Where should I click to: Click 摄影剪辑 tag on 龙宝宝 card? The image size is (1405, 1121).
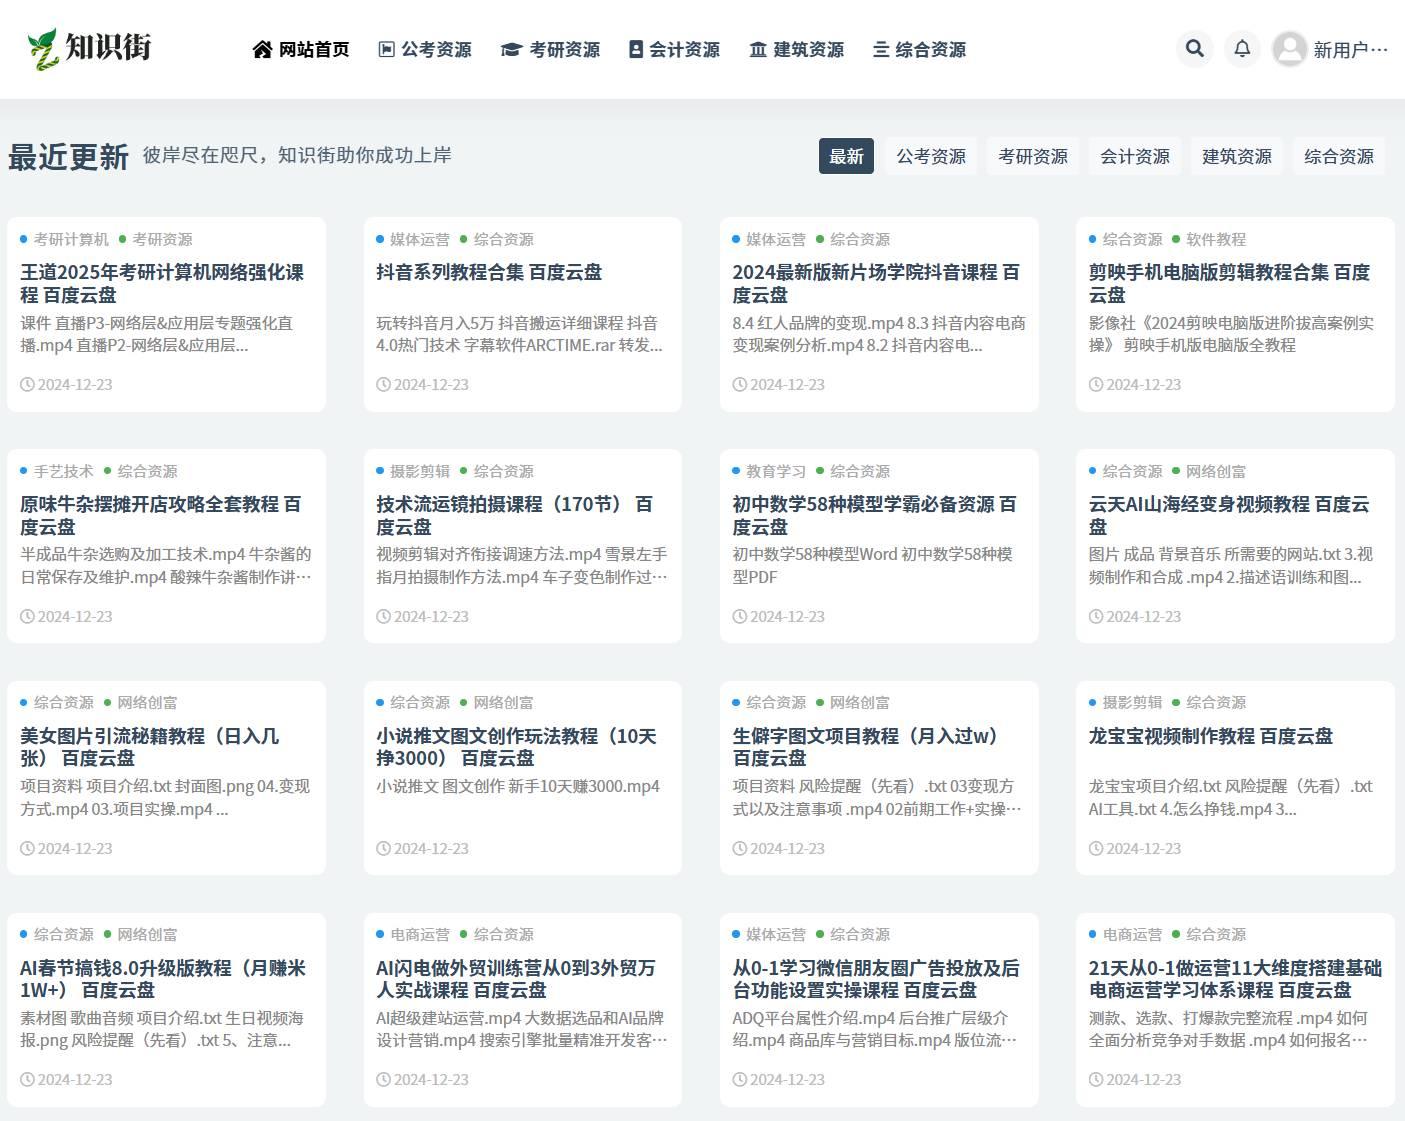1132,702
